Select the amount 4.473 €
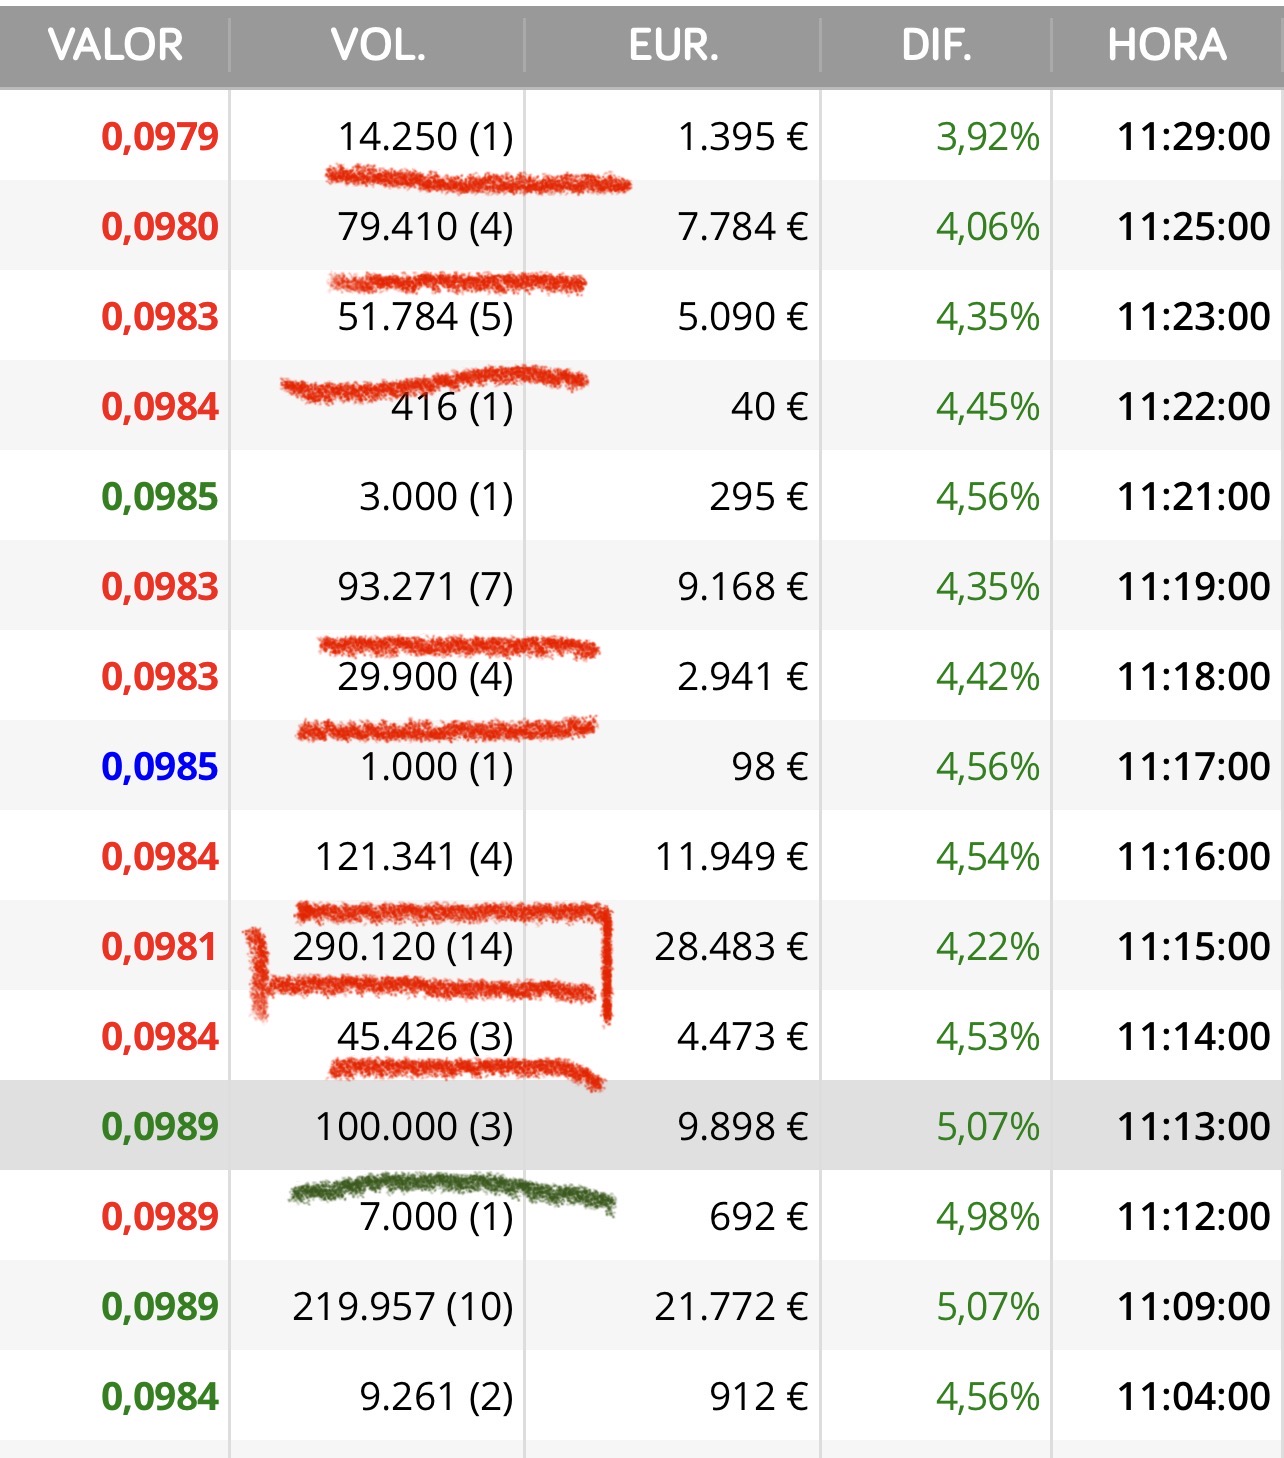This screenshot has height=1458, width=1284. point(743,1036)
